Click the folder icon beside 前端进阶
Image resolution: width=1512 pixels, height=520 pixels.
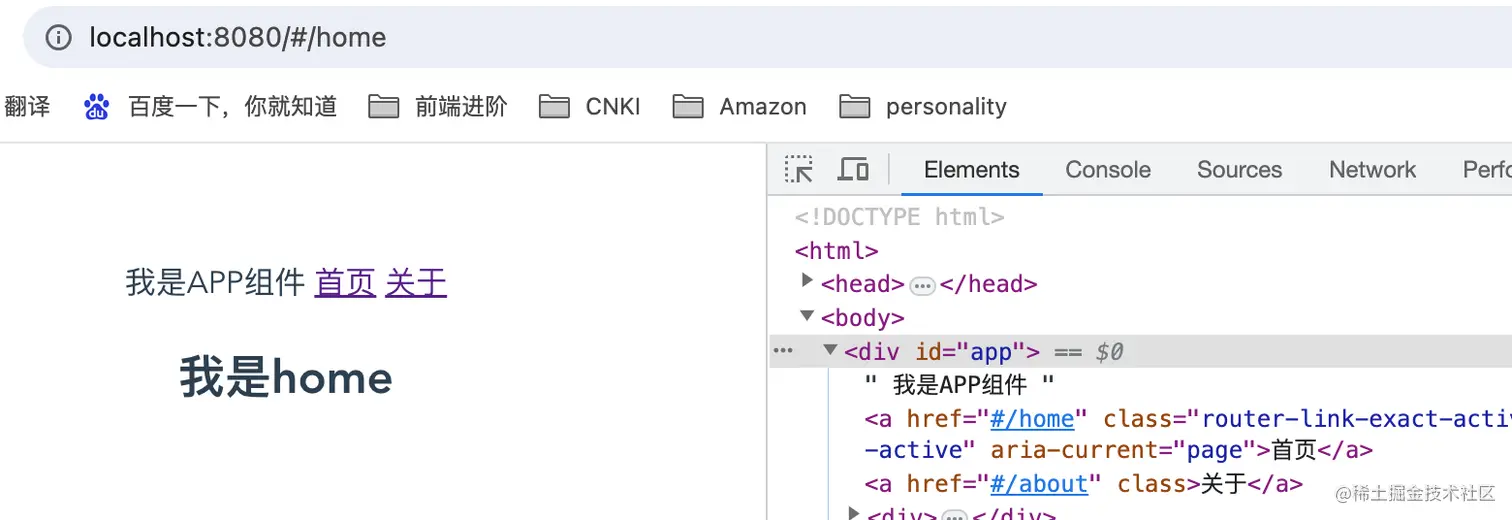click(383, 106)
